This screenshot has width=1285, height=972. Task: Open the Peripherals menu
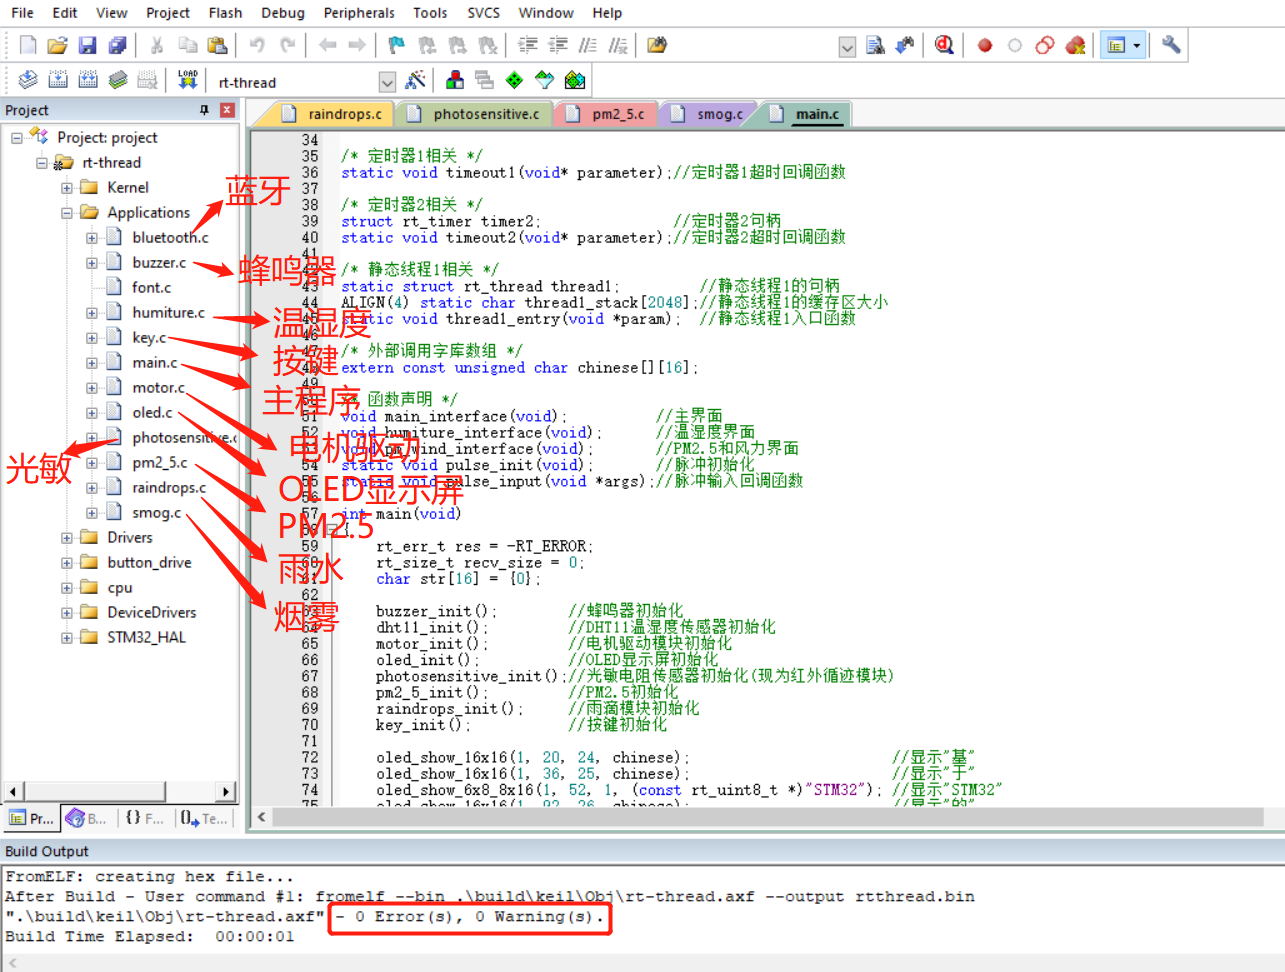pos(359,13)
